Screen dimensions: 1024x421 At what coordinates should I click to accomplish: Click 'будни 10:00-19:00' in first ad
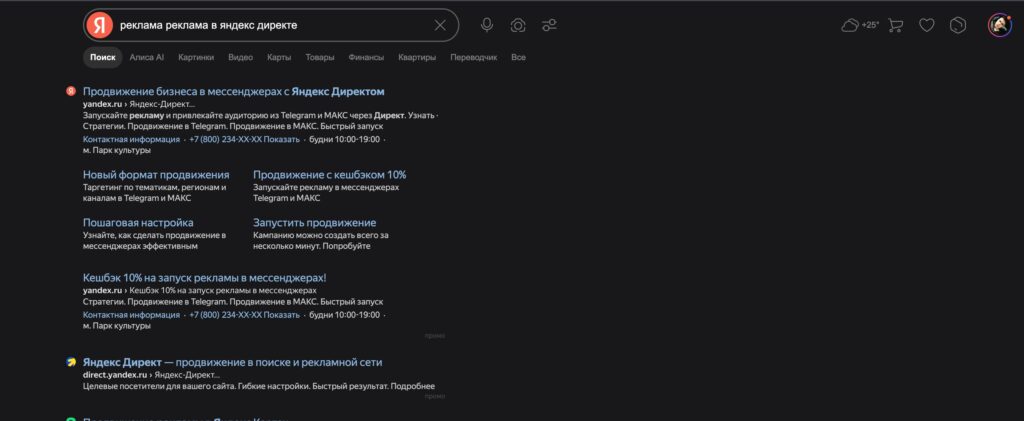[344, 140]
